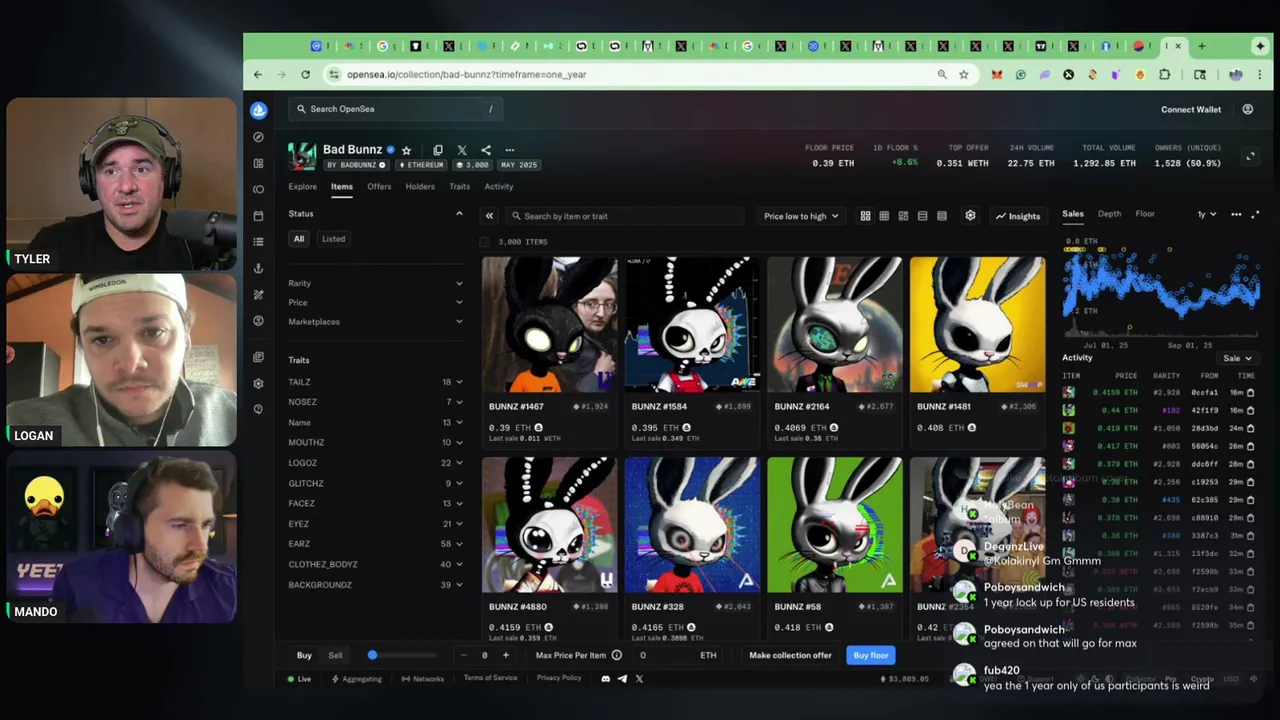1280x720 pixels.
Task: Go back in the Chrome browser
Action: [258, 75]
